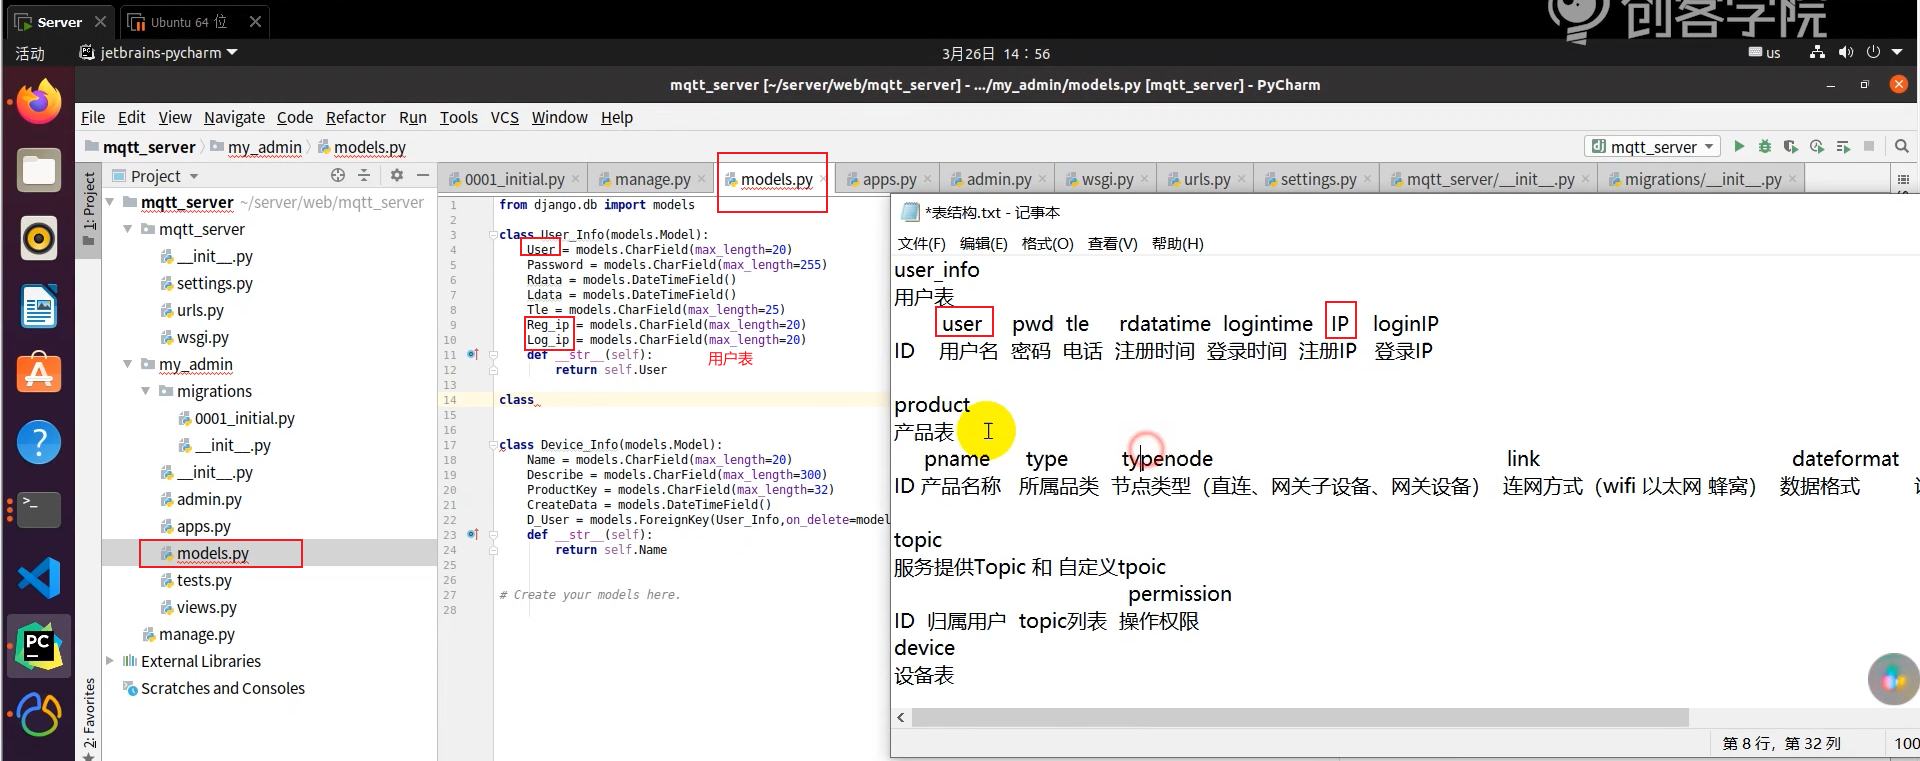The height and width of the screenshot is (761, 1920).
Task: Click the profile run icon with clock
Action: tap(1817, 146)
